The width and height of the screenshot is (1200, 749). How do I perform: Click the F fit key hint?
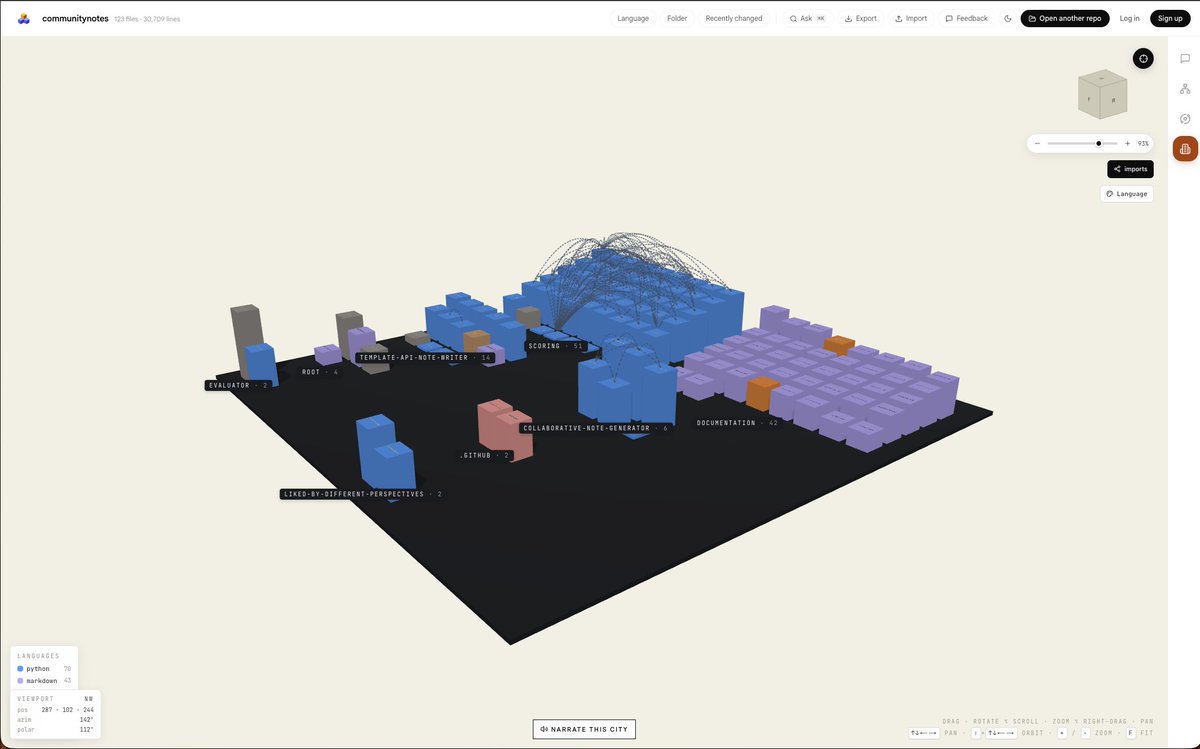pyautogui.click(x=1131, y=733)
